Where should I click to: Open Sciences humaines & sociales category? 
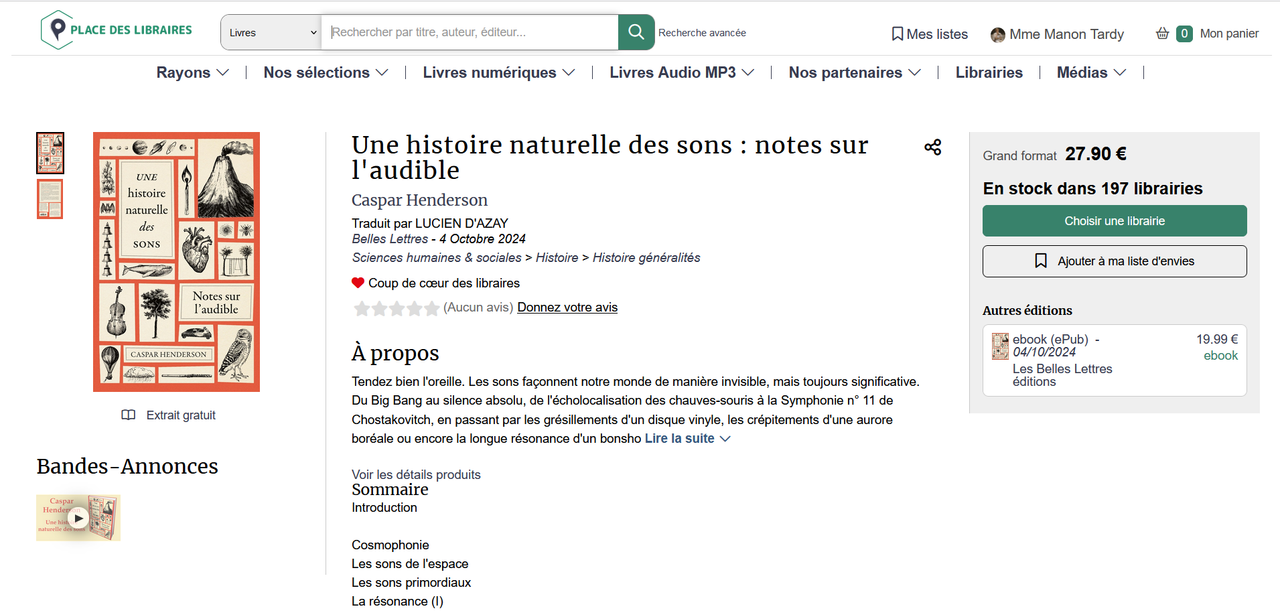(437, 257)
